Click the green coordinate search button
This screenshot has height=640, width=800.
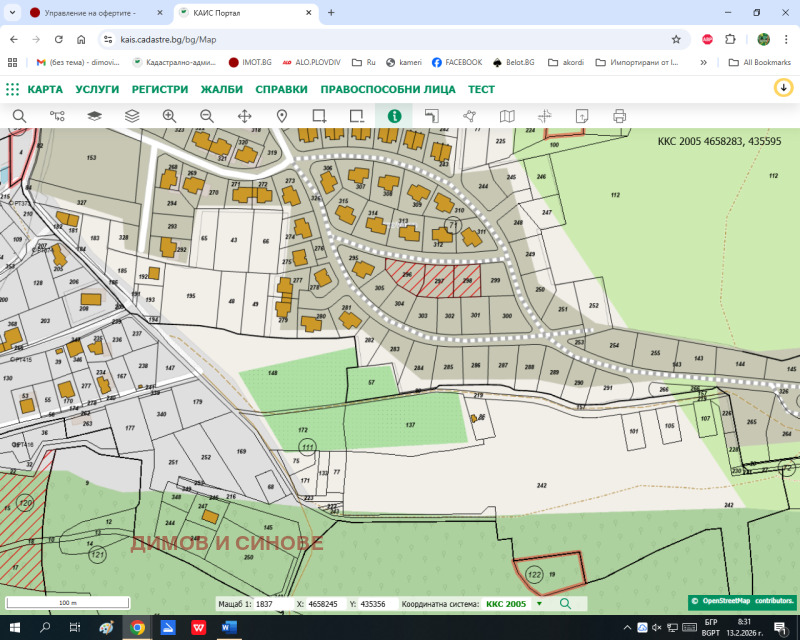(566, 603)
